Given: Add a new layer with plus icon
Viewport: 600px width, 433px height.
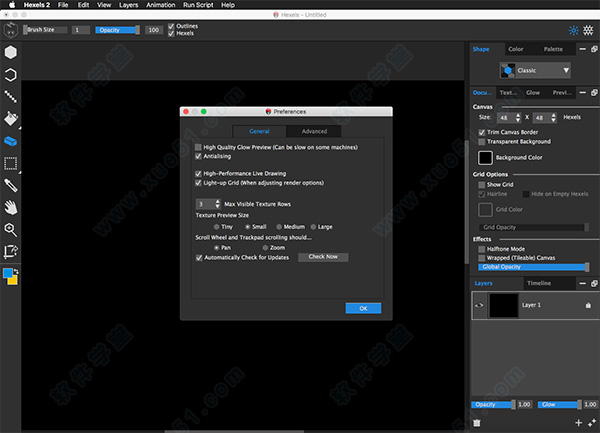Looking at the screenshot, I should tap(579, 423).
